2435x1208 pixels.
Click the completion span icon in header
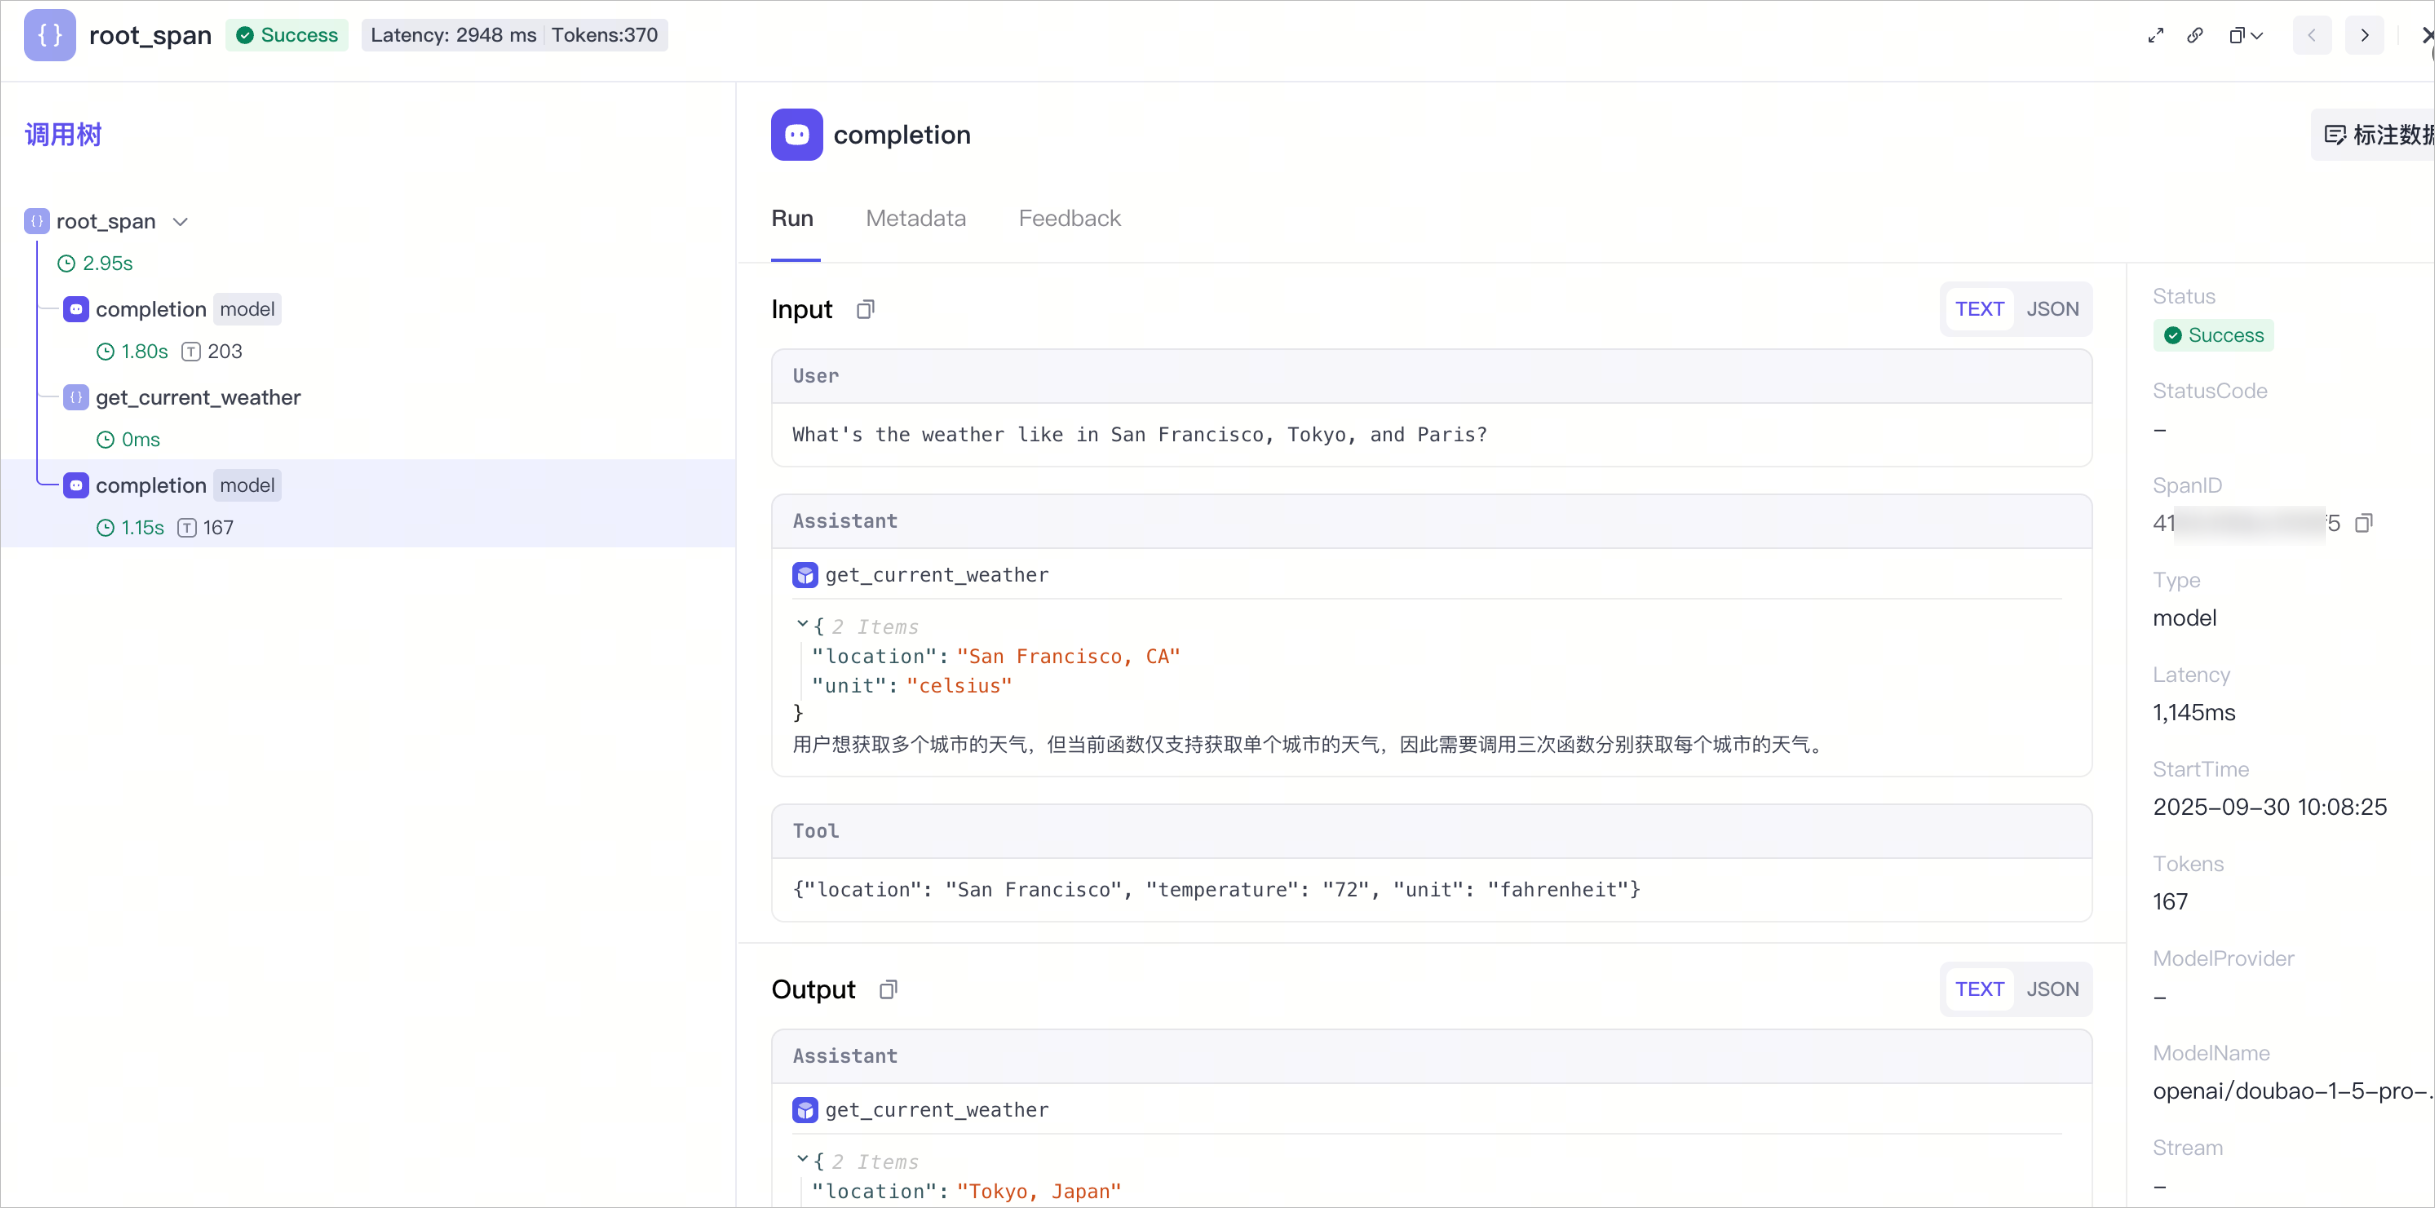point(797,135)
